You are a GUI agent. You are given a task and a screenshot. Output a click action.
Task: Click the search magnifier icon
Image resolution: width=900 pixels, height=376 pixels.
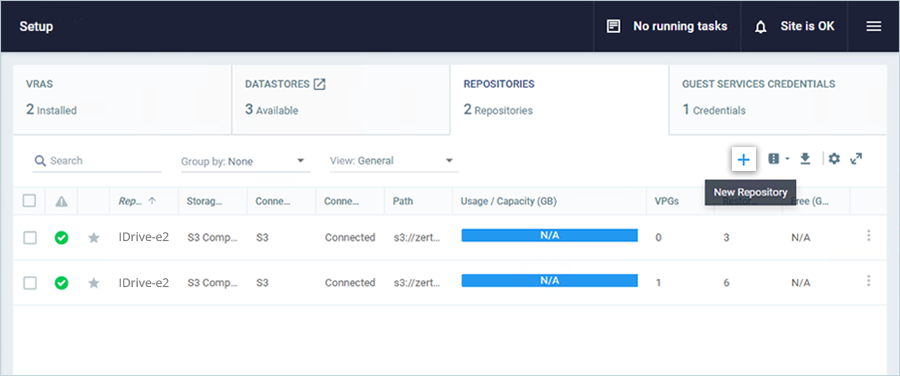tap(40, 161)
